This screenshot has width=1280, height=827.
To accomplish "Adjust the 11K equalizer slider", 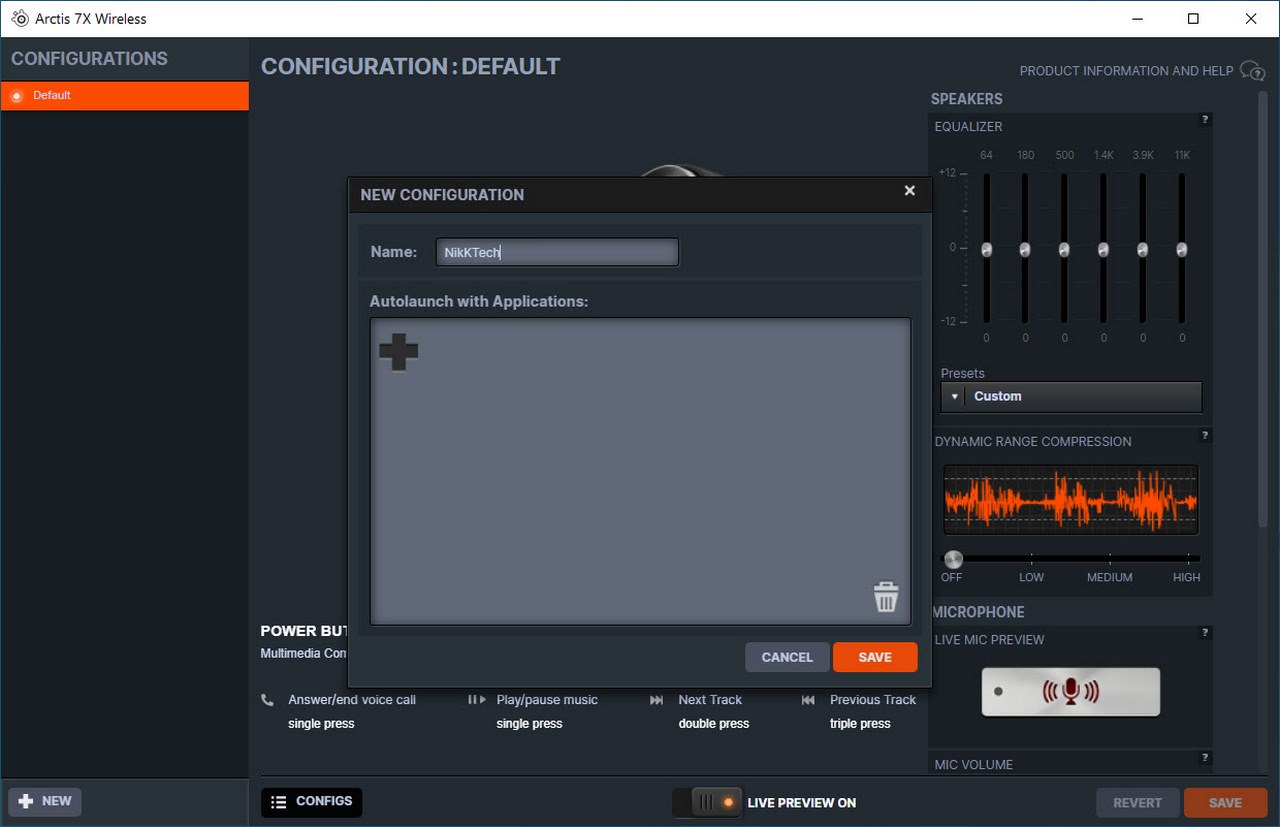I will pyautogui.click(x=1181, y=249).
